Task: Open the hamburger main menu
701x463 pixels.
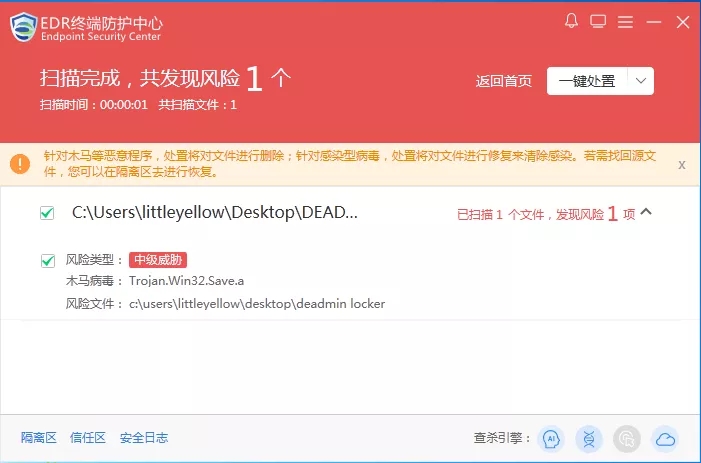Action: pos(625,21)
